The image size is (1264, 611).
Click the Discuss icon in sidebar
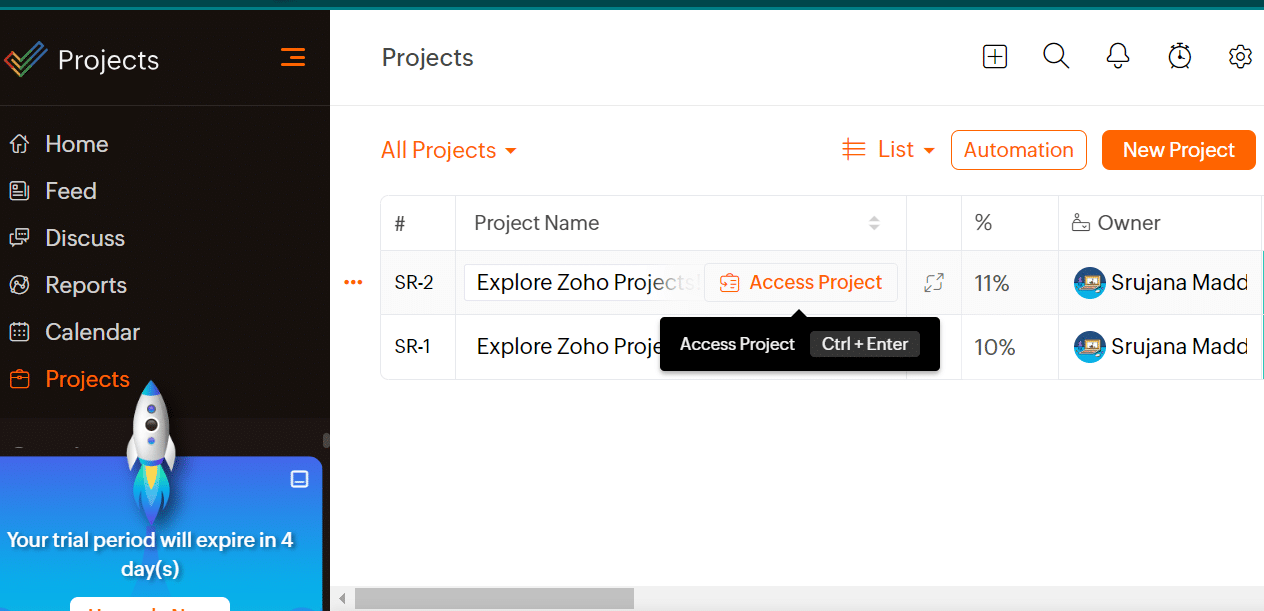click(19, 238)
